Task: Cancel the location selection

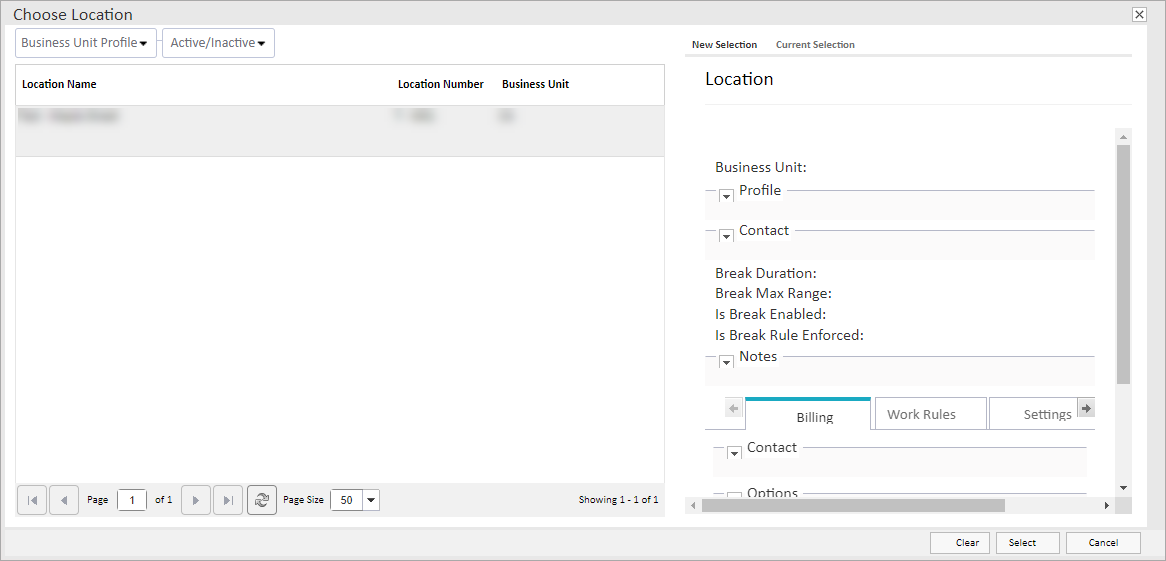Action: tap(1103, 542)
